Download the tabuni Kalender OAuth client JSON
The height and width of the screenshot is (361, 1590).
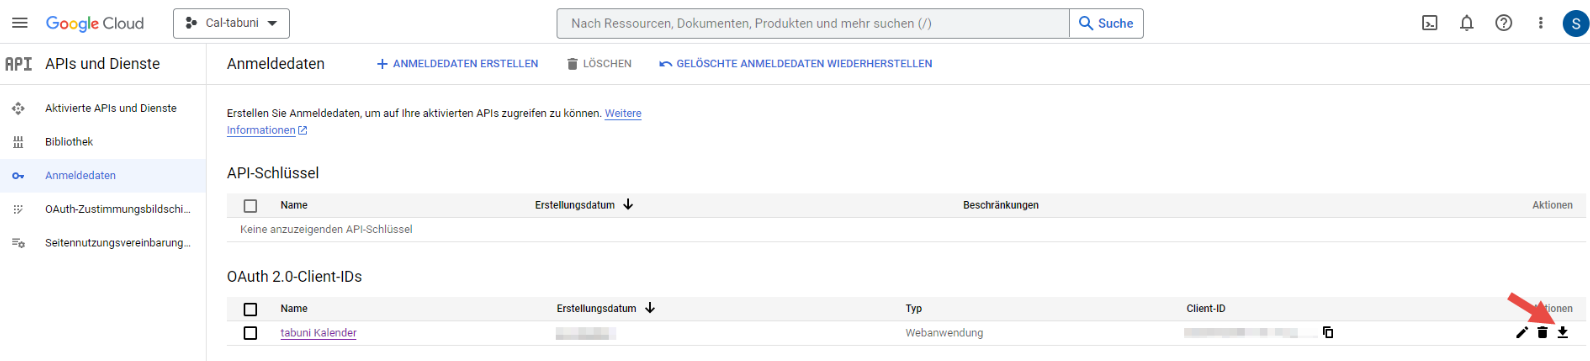tap(1563, 333)
